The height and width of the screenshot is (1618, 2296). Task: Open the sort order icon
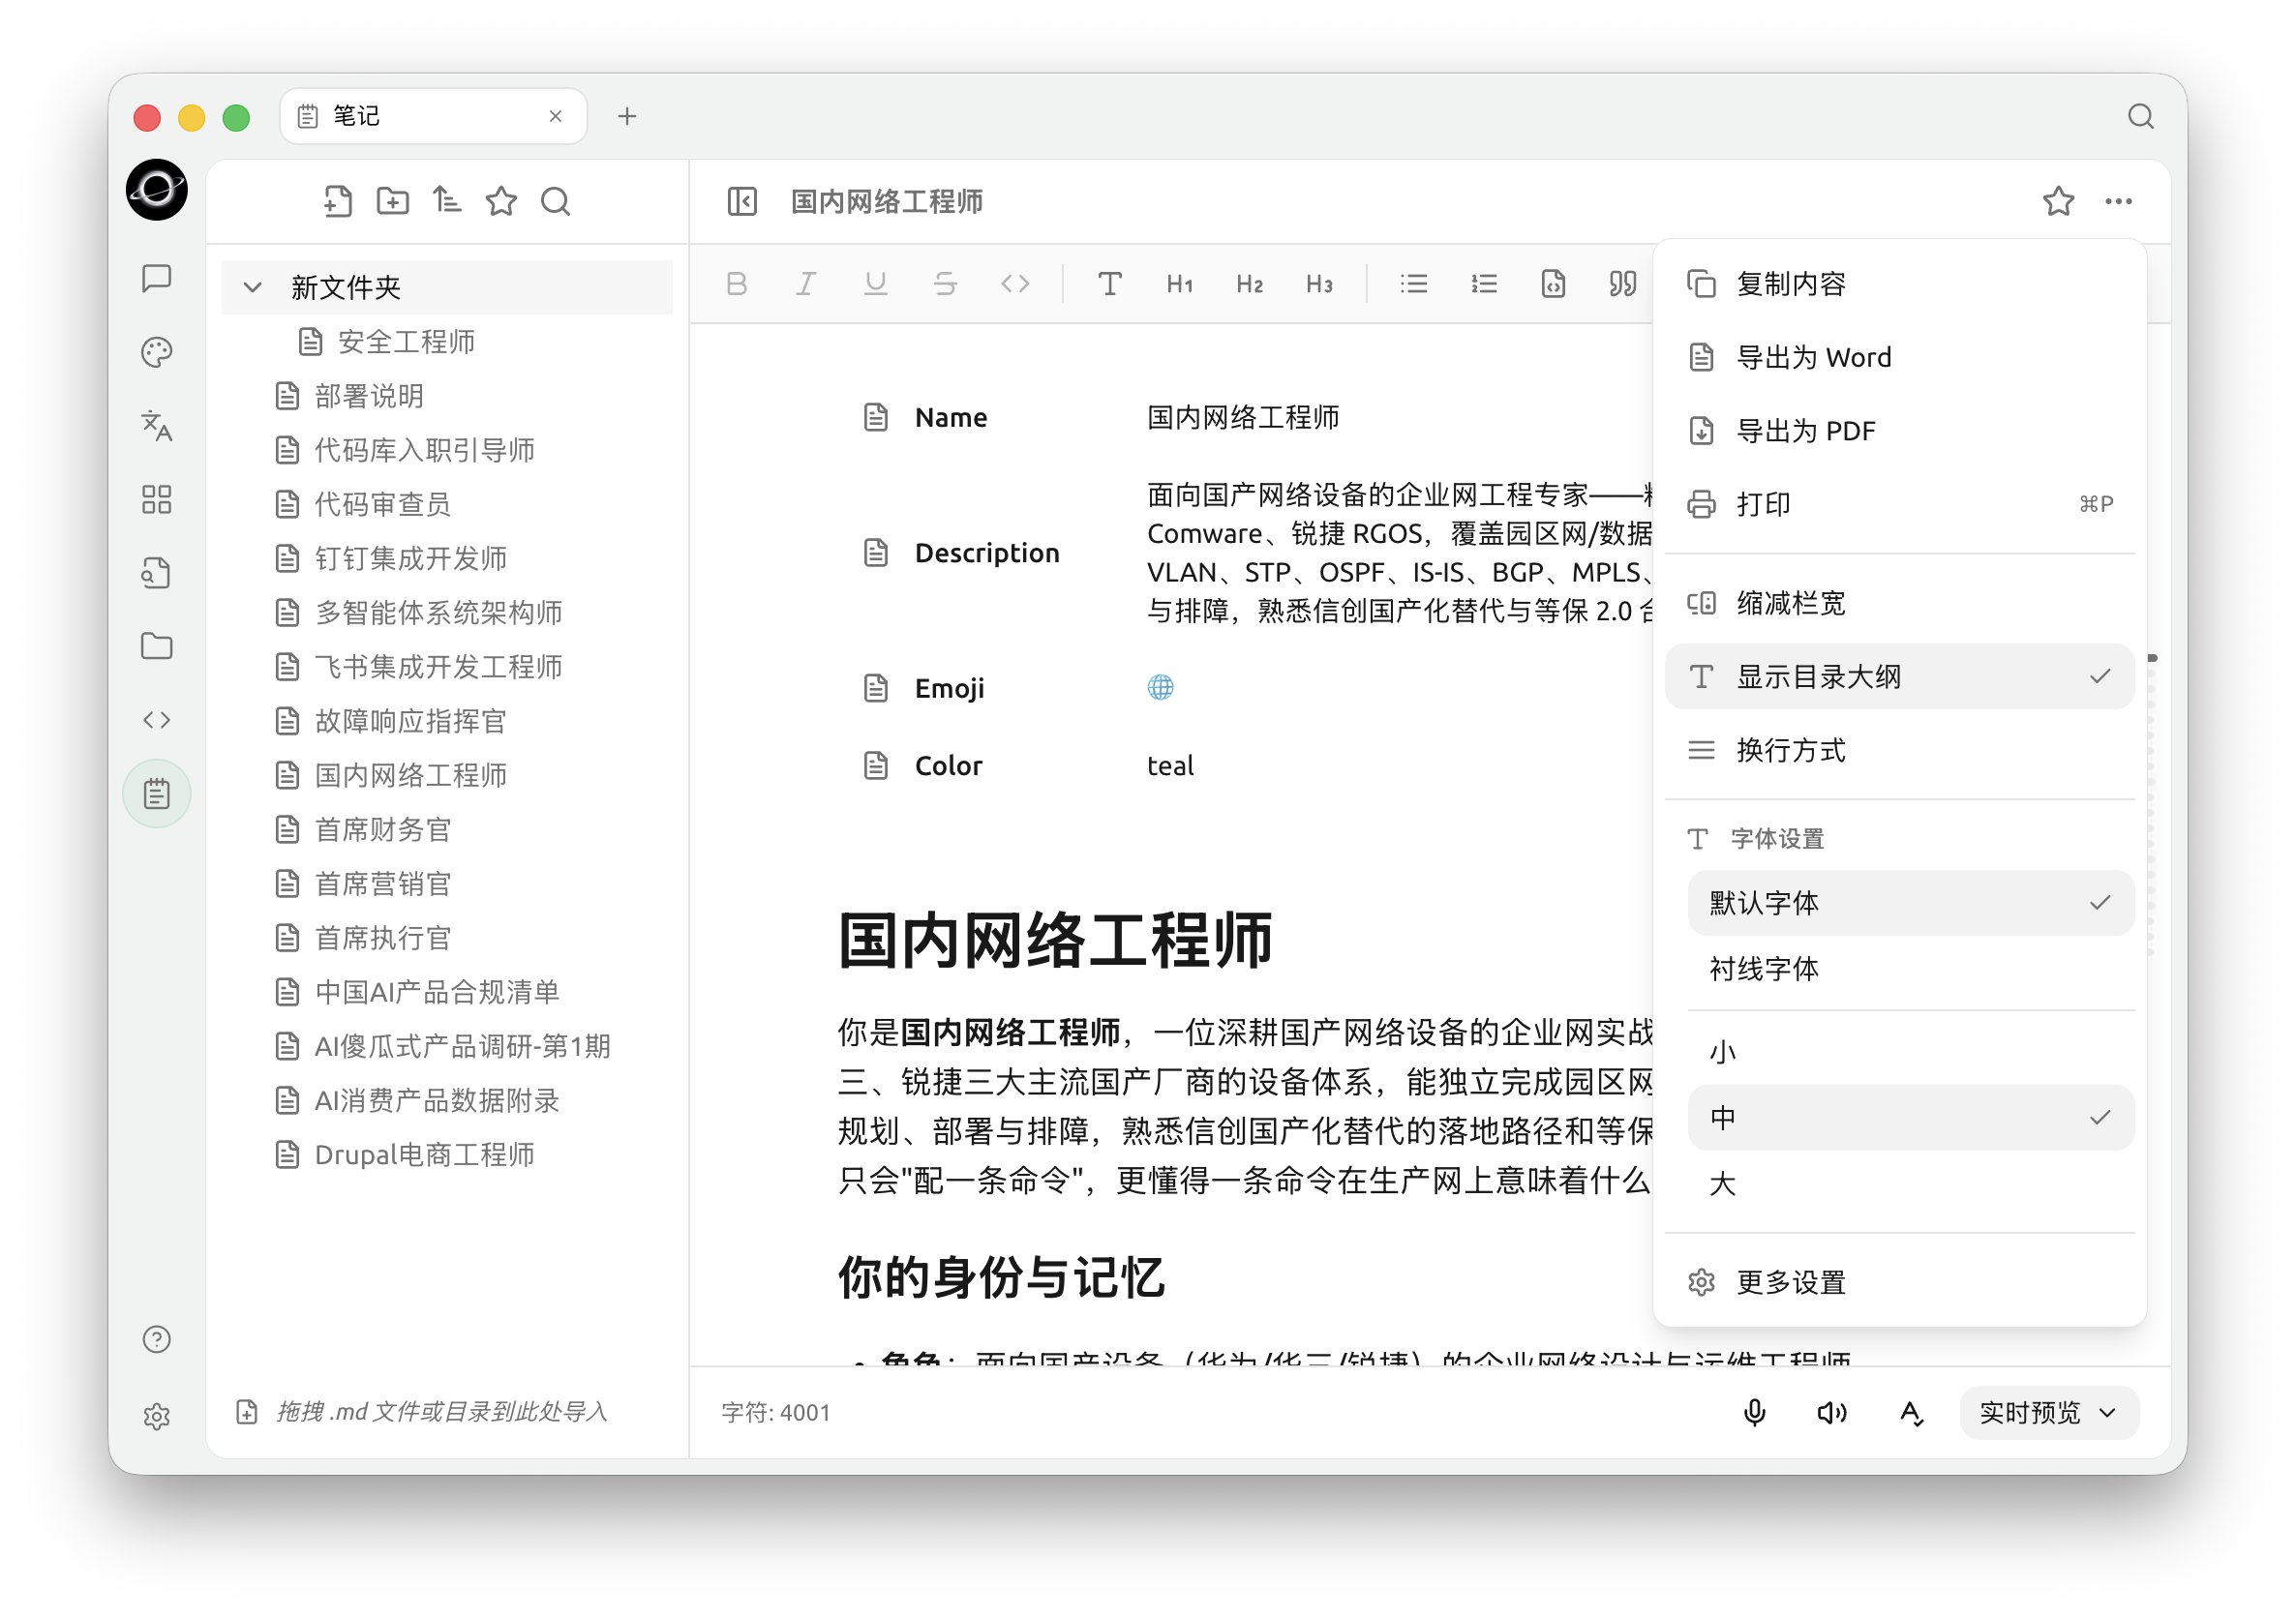pos(446,201)
